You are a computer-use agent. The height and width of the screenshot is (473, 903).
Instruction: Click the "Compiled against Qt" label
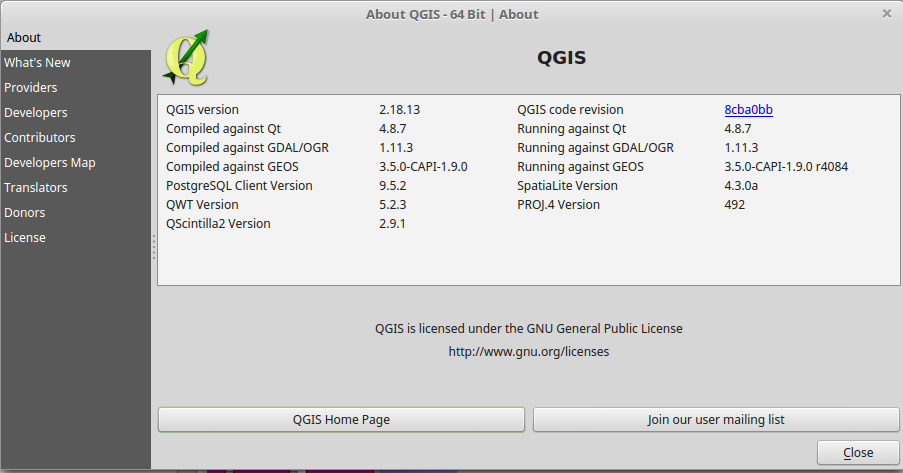[x=223, y=128]
